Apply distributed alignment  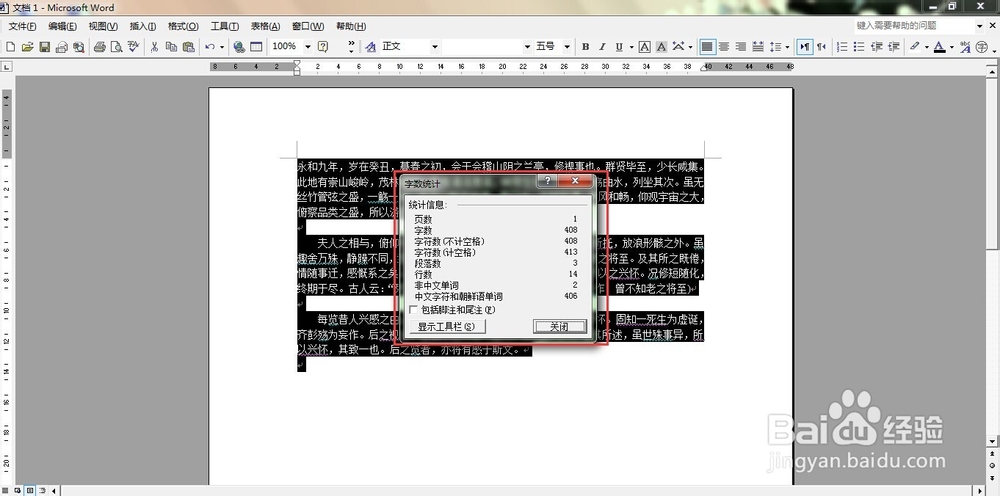point(758,47)
